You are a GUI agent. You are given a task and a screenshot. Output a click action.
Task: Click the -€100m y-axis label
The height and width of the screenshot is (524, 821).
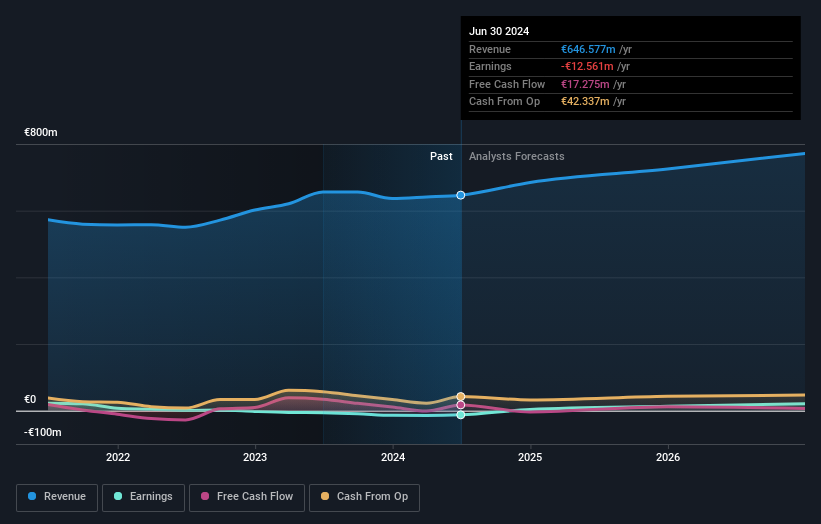[x=42, y=432]
